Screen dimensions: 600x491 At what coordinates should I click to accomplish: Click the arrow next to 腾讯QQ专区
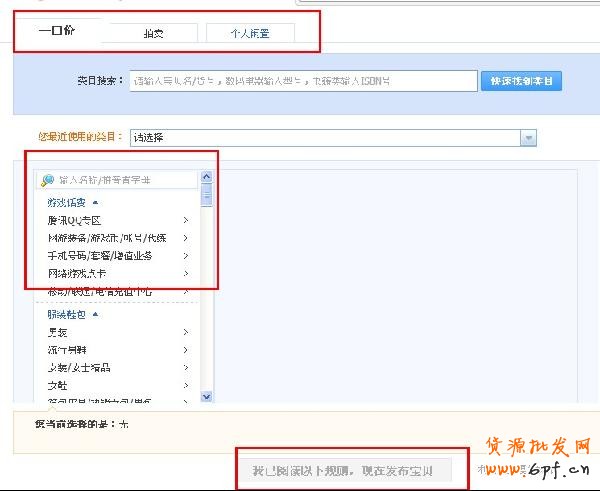pos(186,220)
